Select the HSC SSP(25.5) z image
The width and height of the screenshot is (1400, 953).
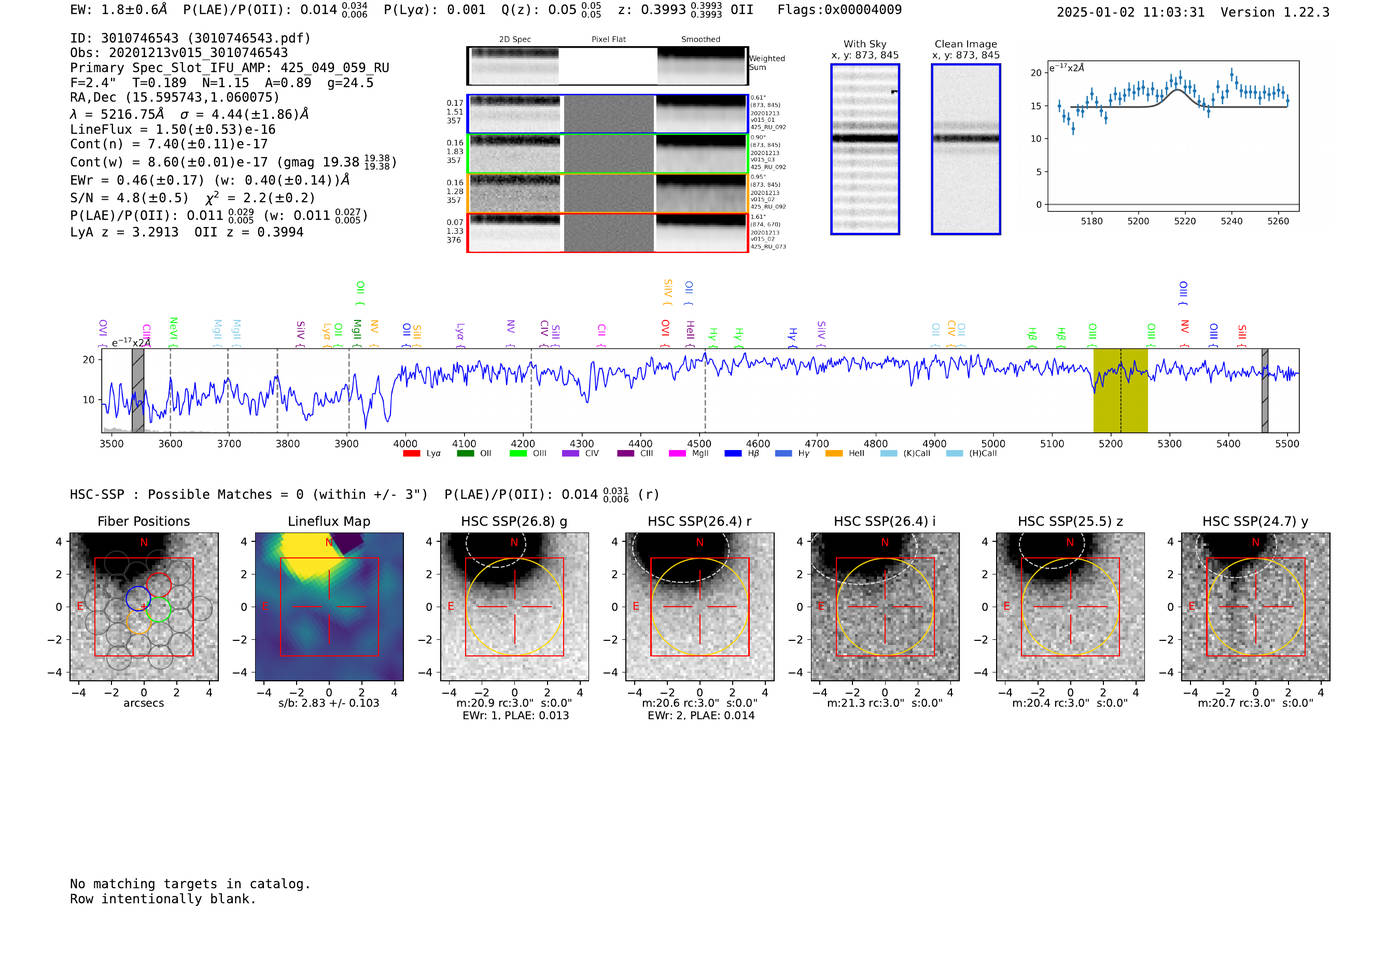coord(1070,606)
